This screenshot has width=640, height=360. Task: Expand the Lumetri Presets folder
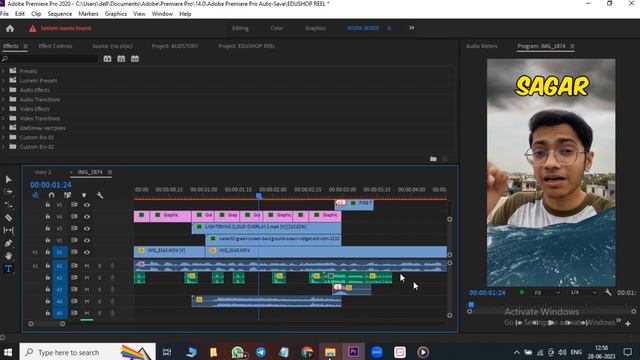click(x=4, y=80)
